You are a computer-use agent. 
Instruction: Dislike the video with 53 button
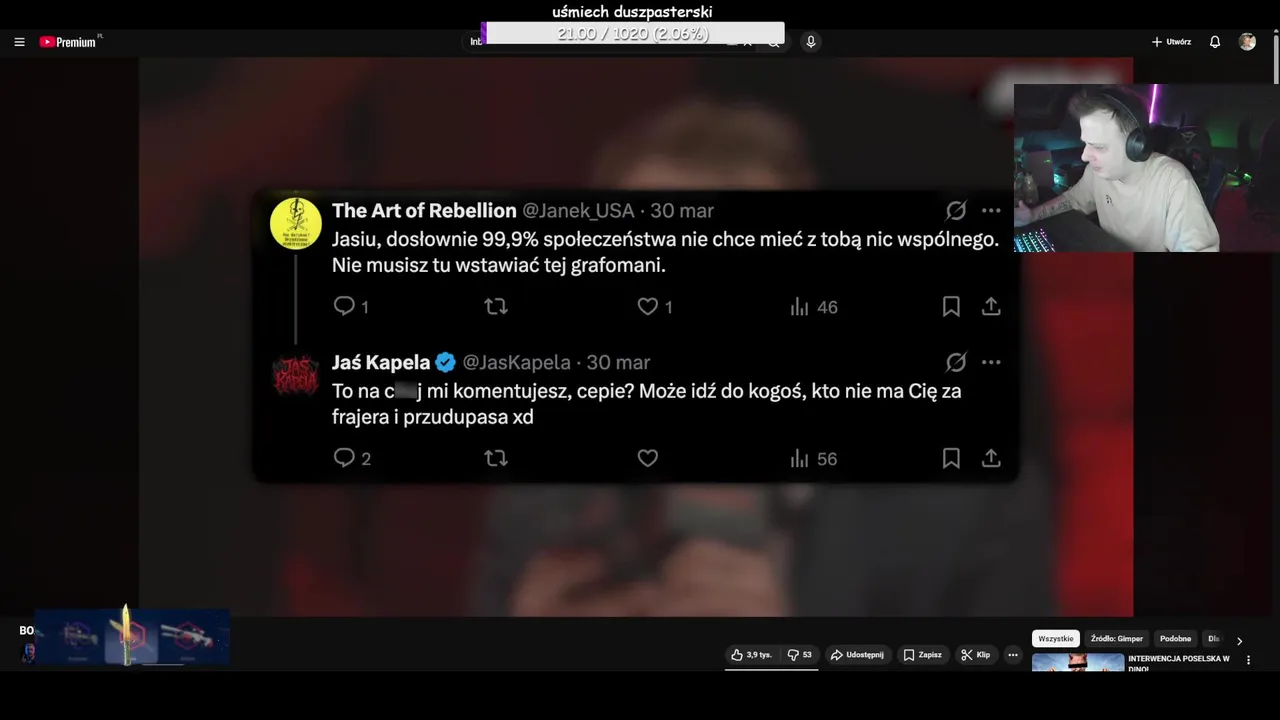[799, 655]
